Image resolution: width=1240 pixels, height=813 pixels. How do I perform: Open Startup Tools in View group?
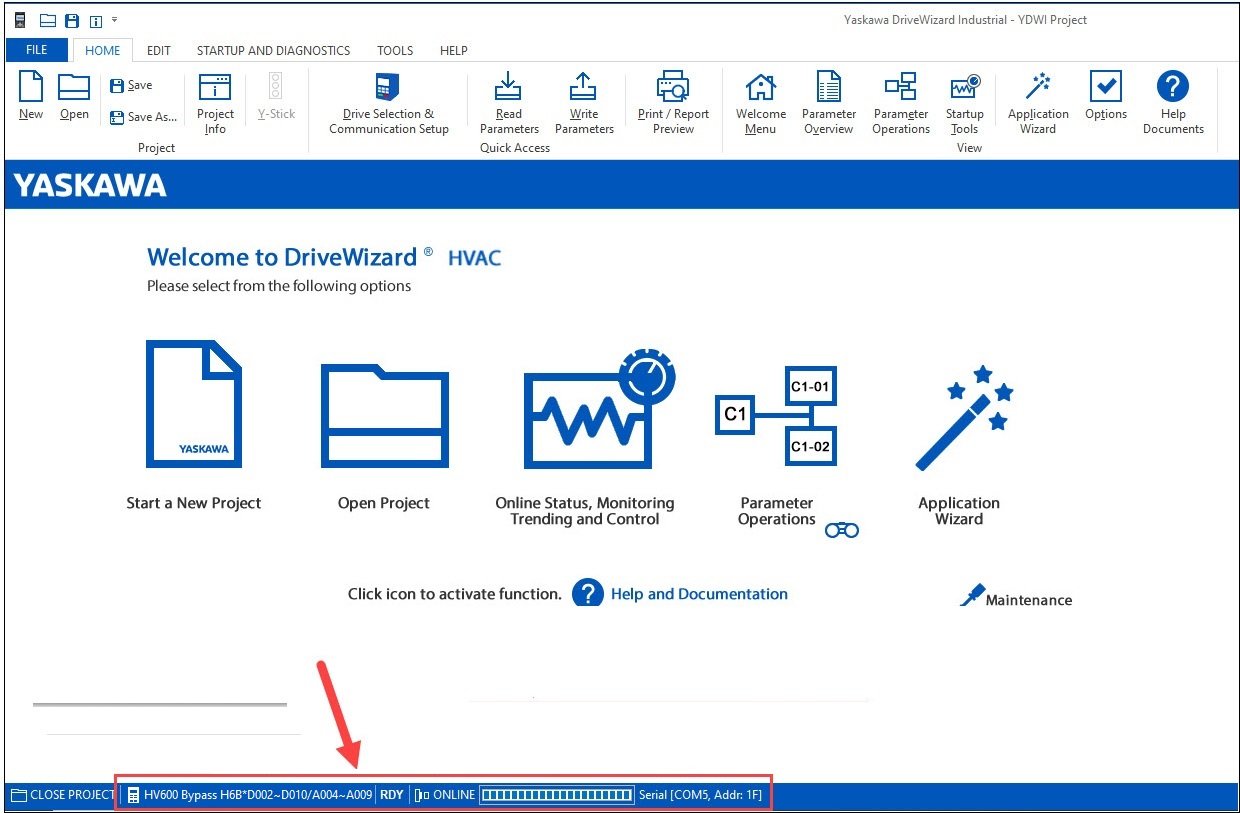[x=965, y=103]
